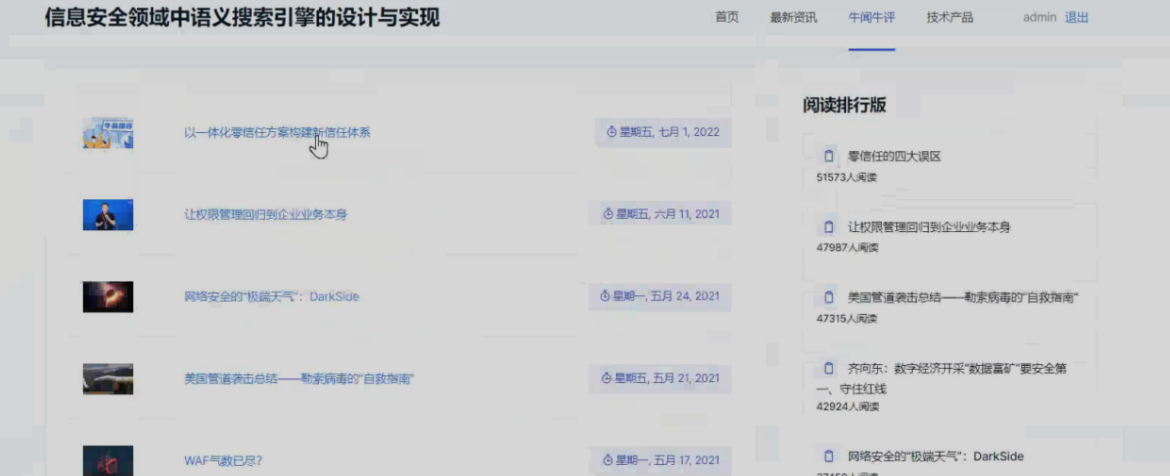The image size is (1170, 476).
Task: Open 技术产品 in the top navigation
Action: click(950, 18)
